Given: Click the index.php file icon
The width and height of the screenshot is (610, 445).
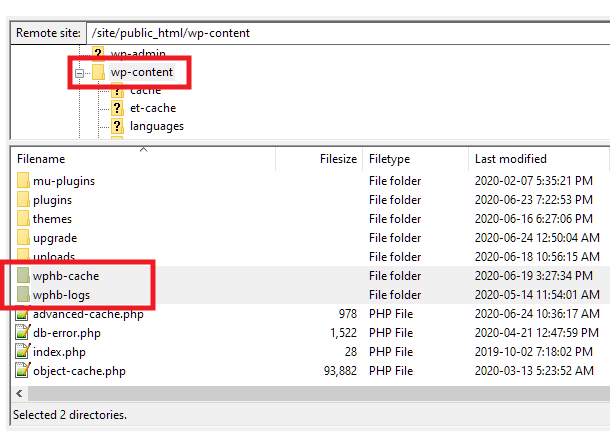Looking at the screenshot, I should coord(23,352).
